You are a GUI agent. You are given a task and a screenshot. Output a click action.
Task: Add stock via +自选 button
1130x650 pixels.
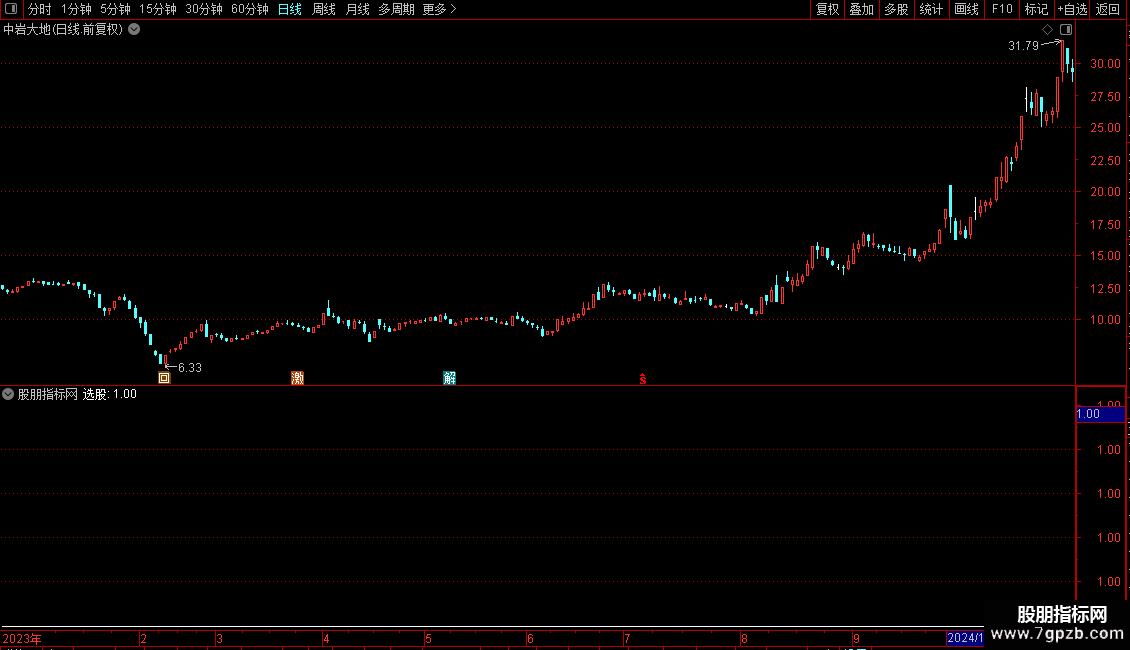tap(1072, 9)
